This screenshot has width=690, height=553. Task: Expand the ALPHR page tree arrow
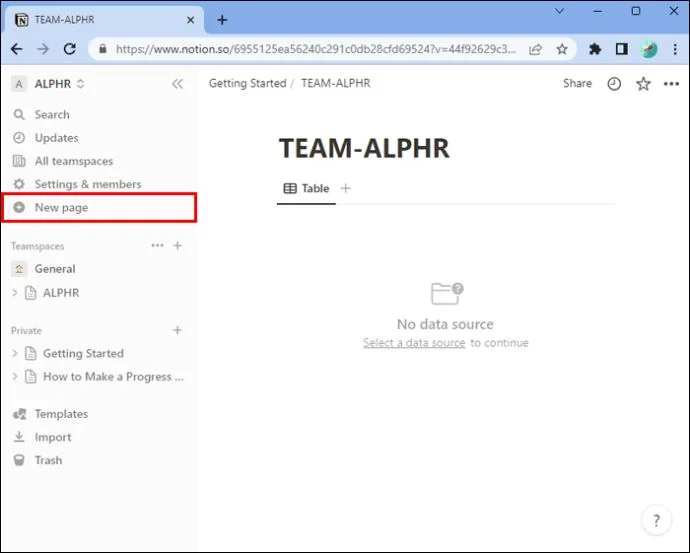tap(15, 292)
